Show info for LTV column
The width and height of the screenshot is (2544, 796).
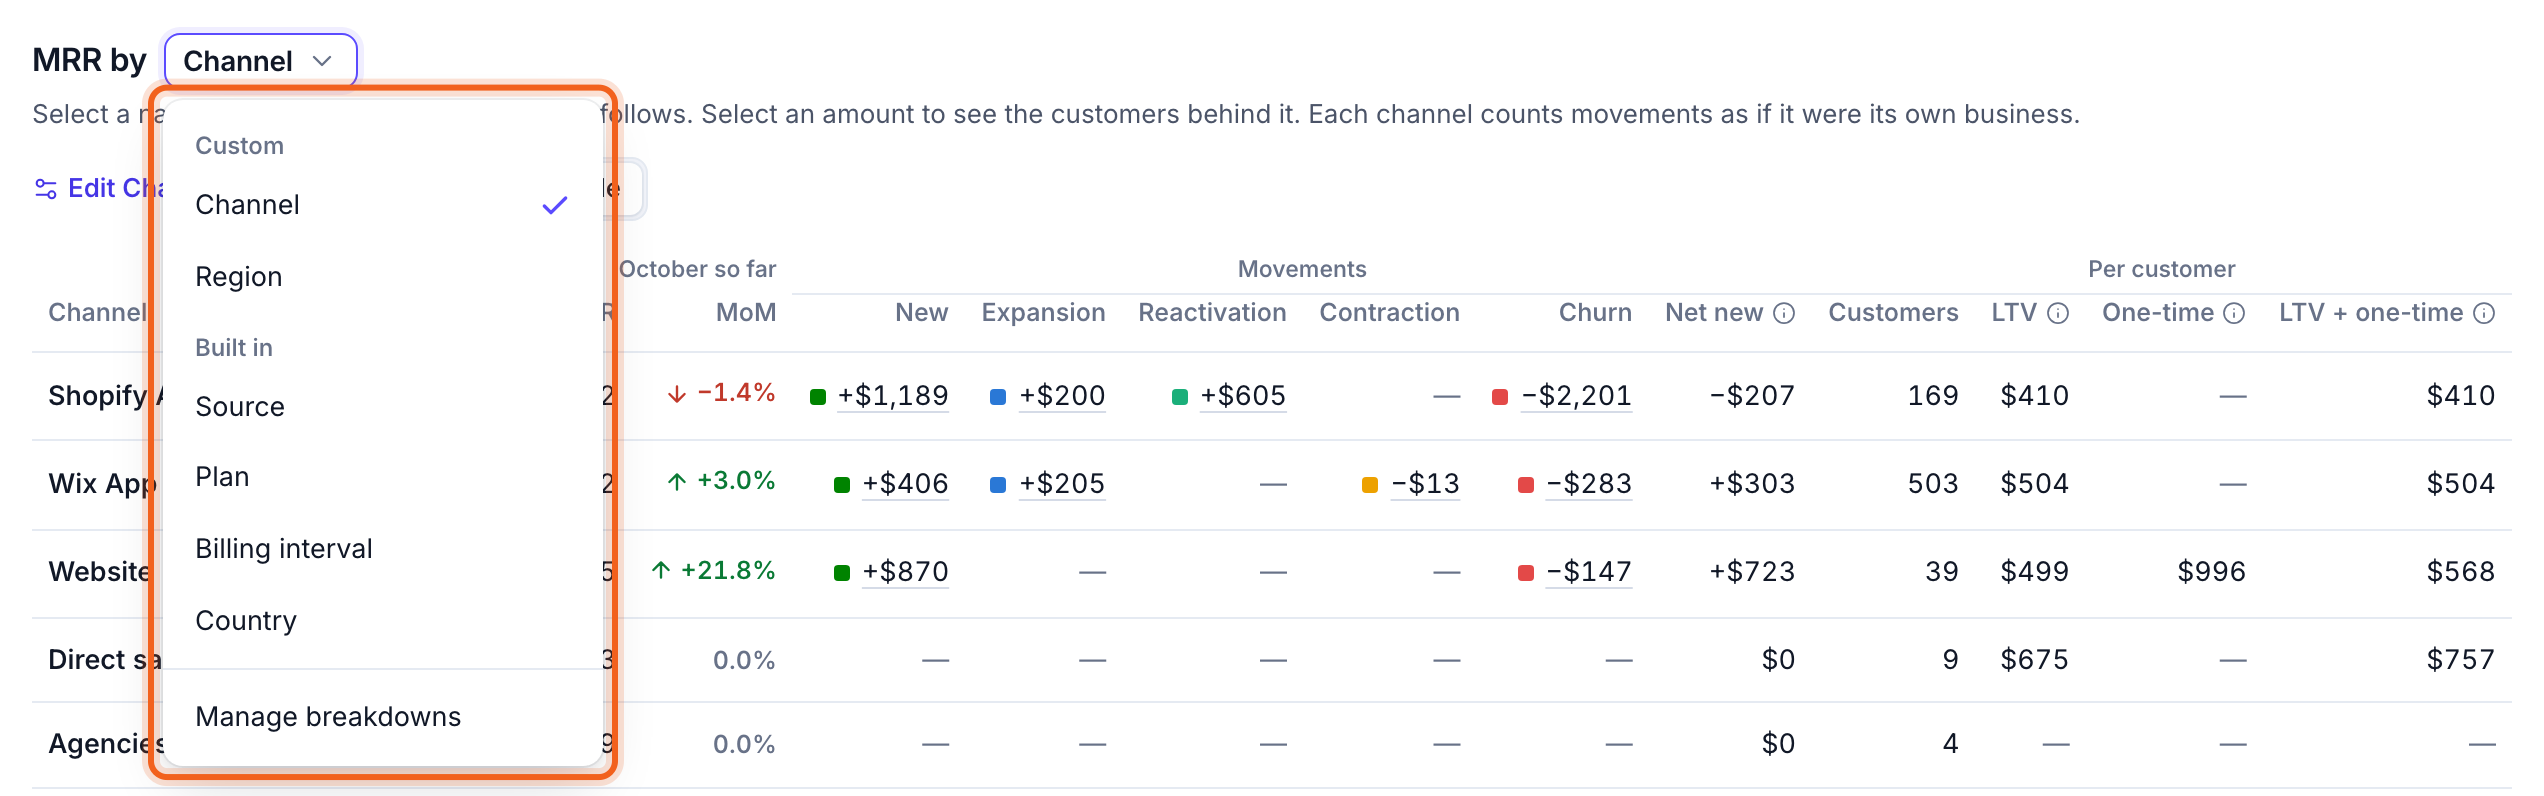(2058, 314)
